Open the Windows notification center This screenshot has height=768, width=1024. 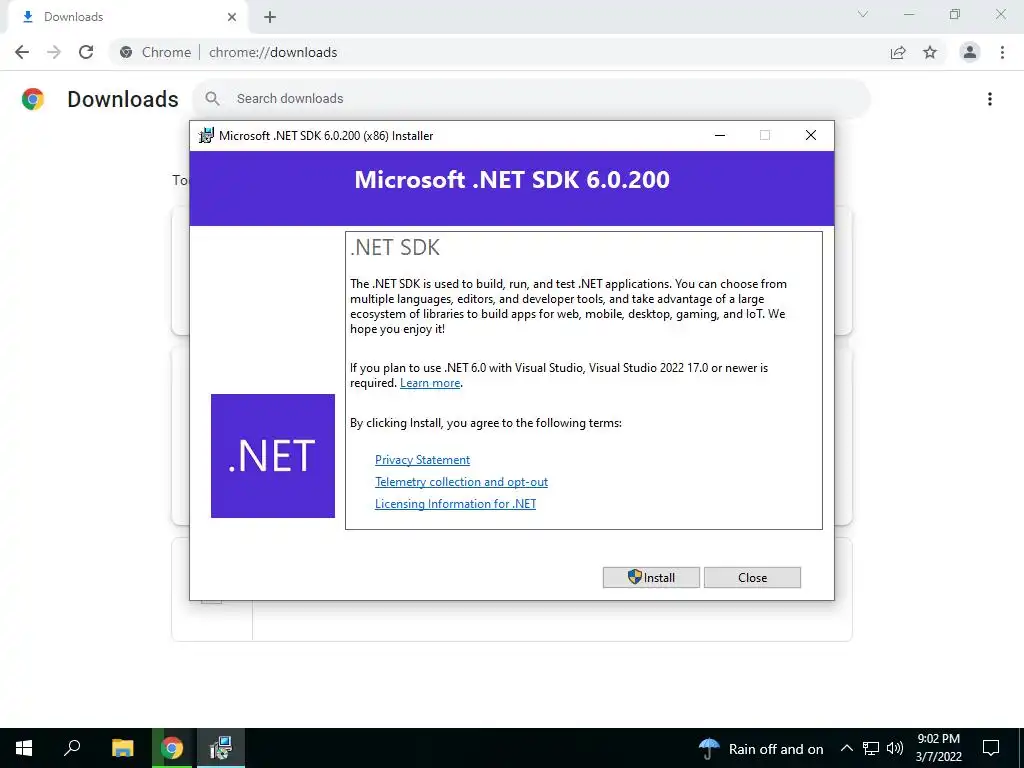pos(991,748)
